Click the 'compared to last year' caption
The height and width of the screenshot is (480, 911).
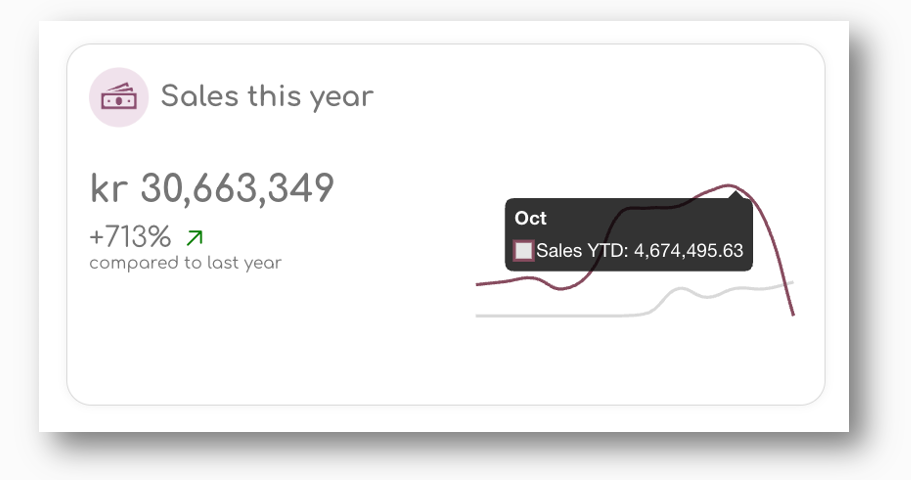click(185, 263)
